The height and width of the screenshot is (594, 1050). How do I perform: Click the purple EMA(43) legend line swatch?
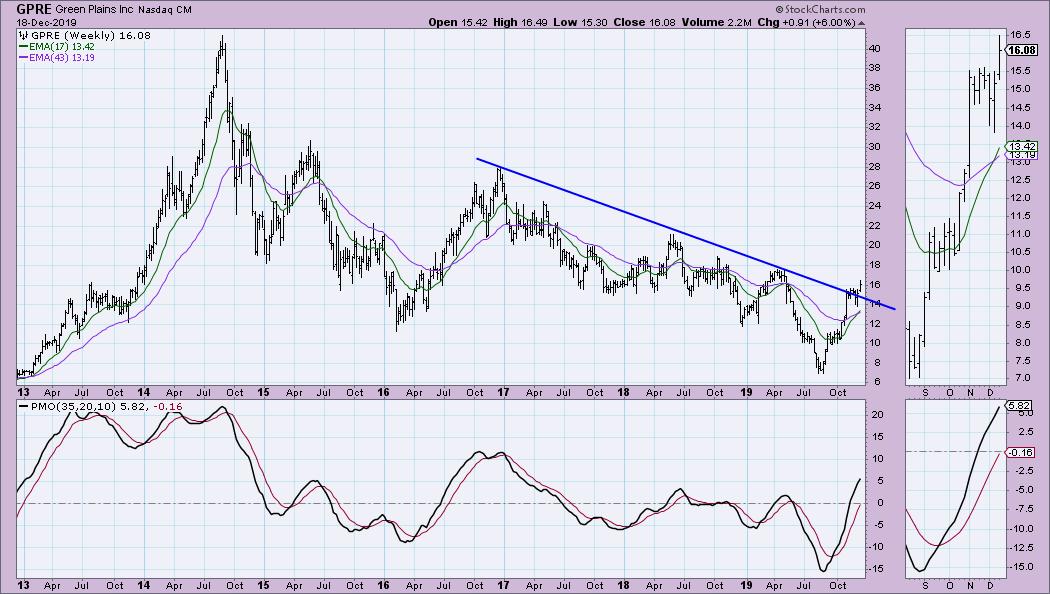click(23, 58)
